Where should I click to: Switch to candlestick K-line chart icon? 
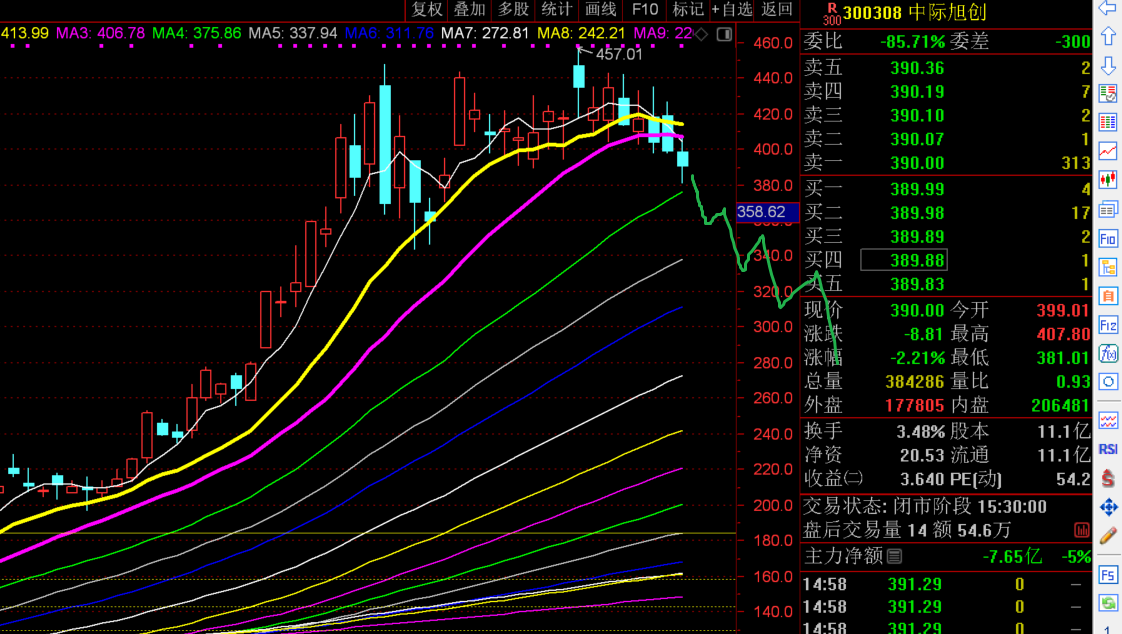tap(1108, 180)
